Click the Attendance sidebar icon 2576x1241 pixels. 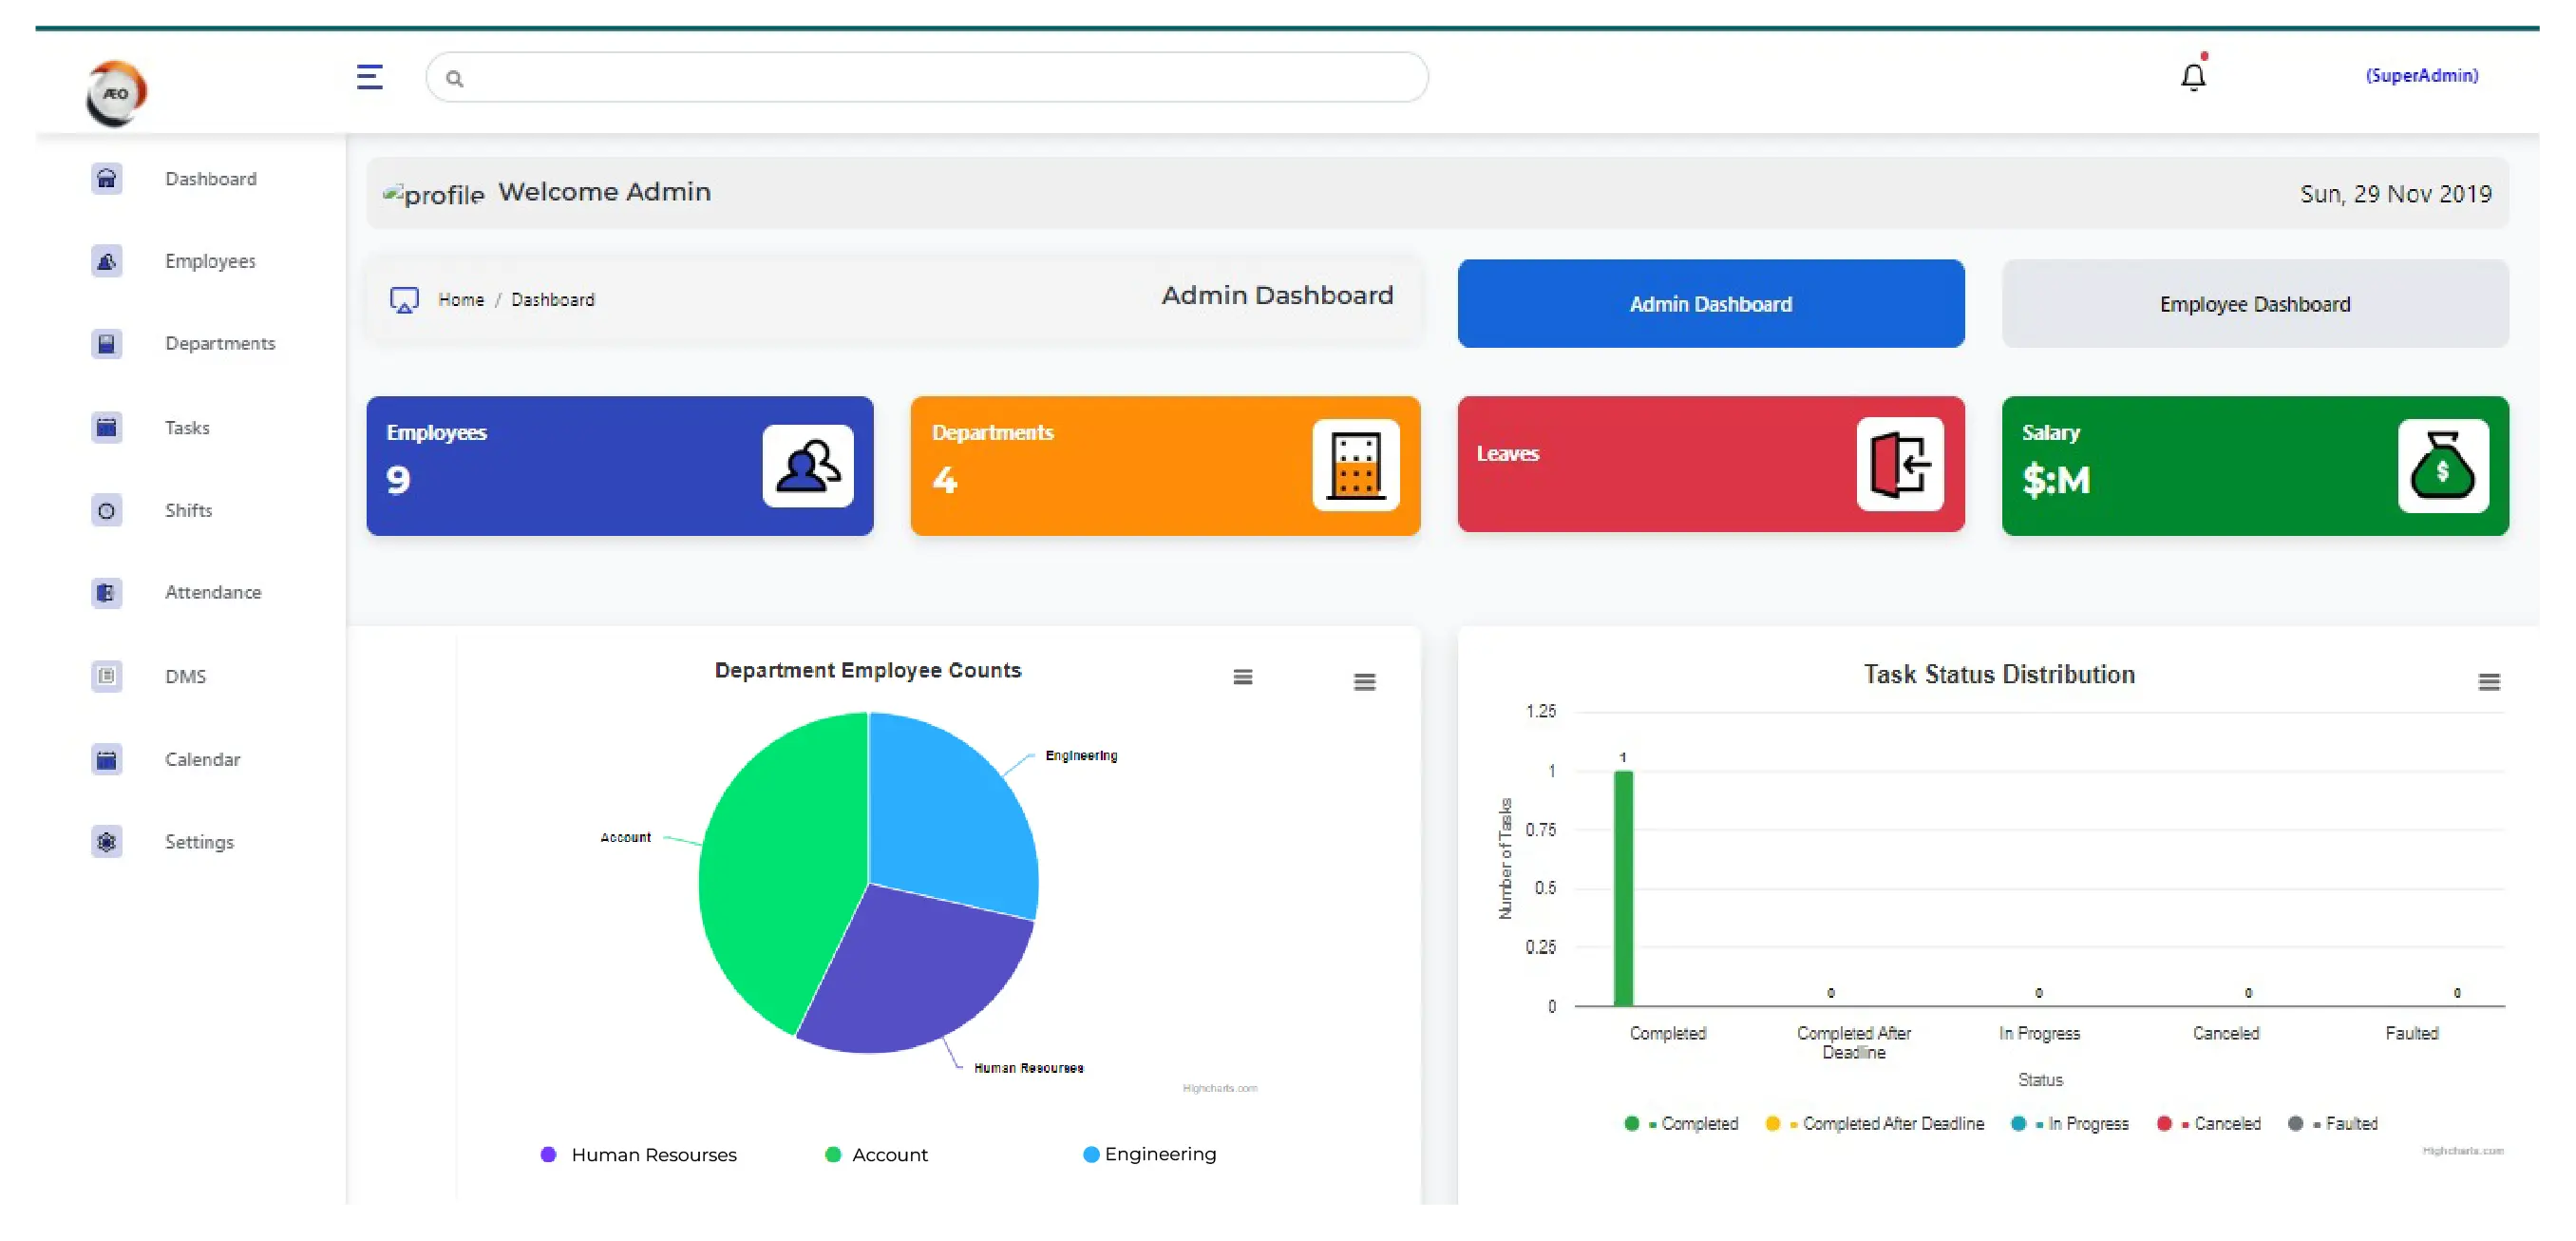pyautogui.click(x=106, y=592)
